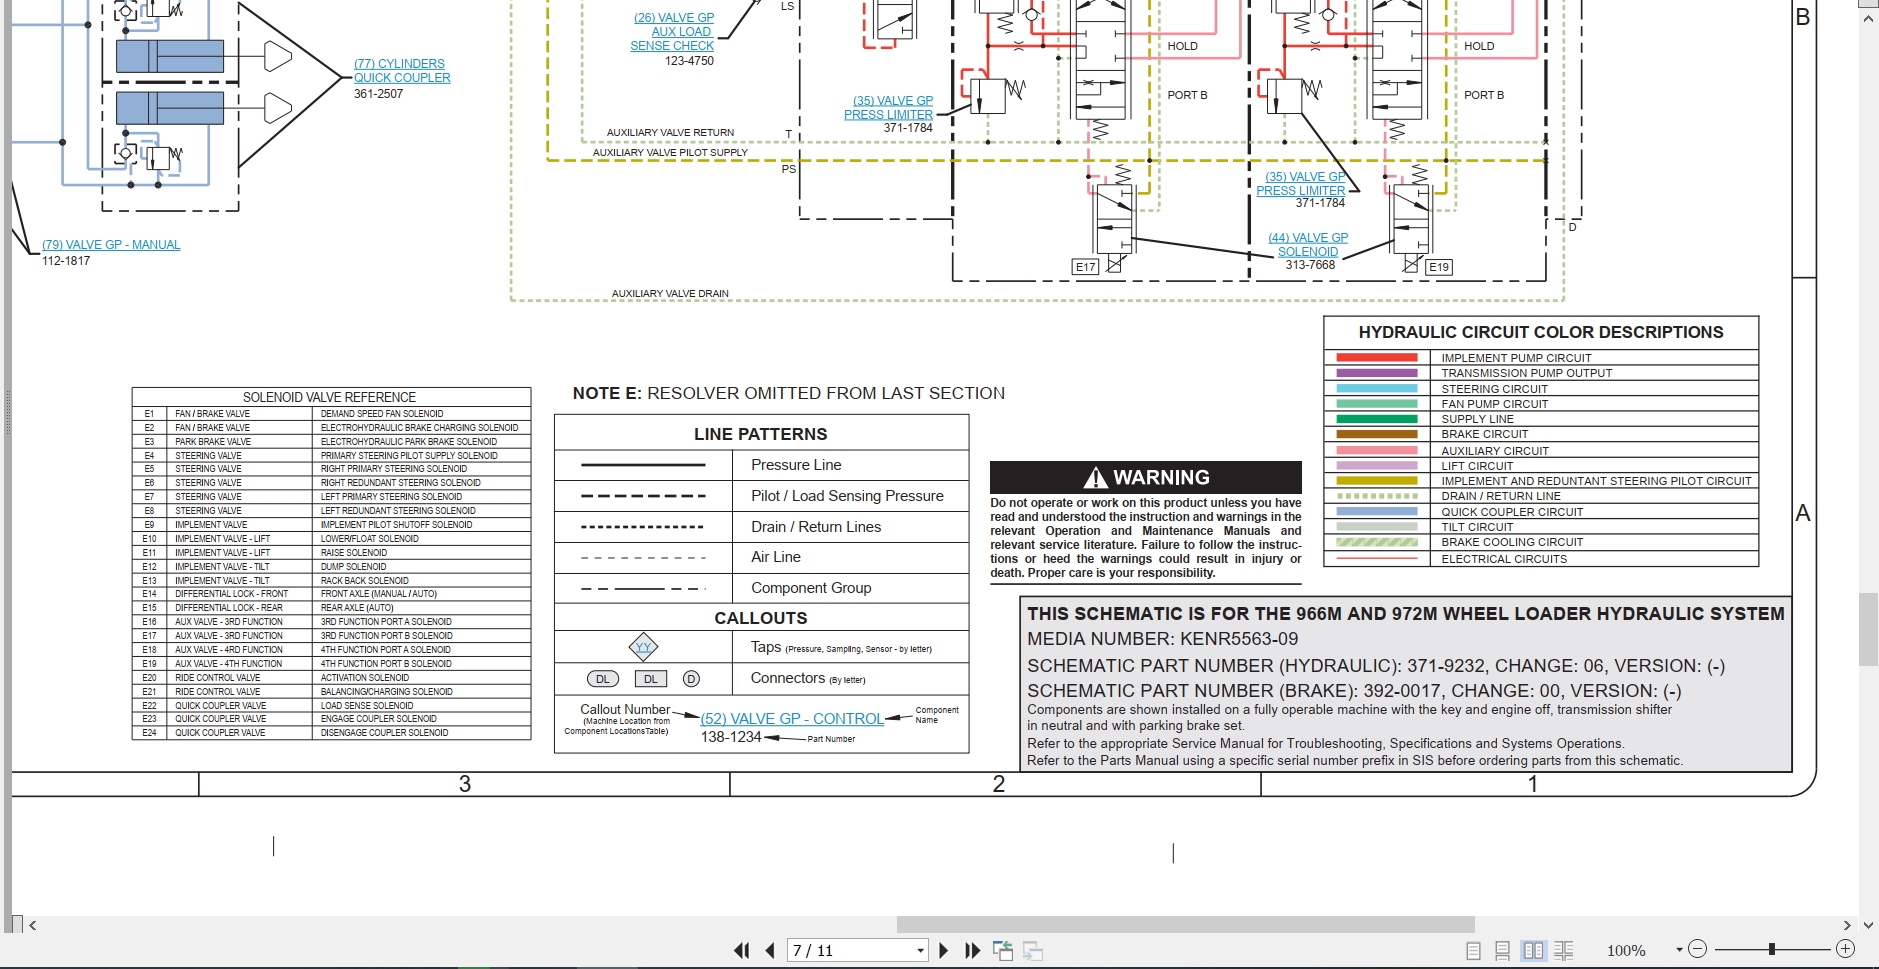
Task: Click the zoom slider handle
Action: click(x=1771, y=949)
